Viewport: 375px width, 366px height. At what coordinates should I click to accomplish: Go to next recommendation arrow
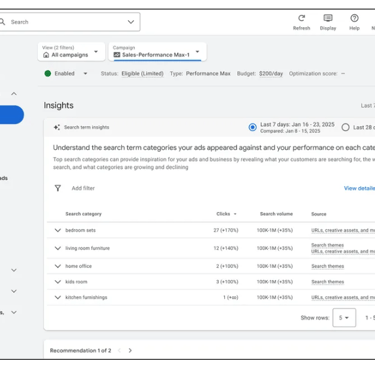pyautogui.click(x=130, y=350)
